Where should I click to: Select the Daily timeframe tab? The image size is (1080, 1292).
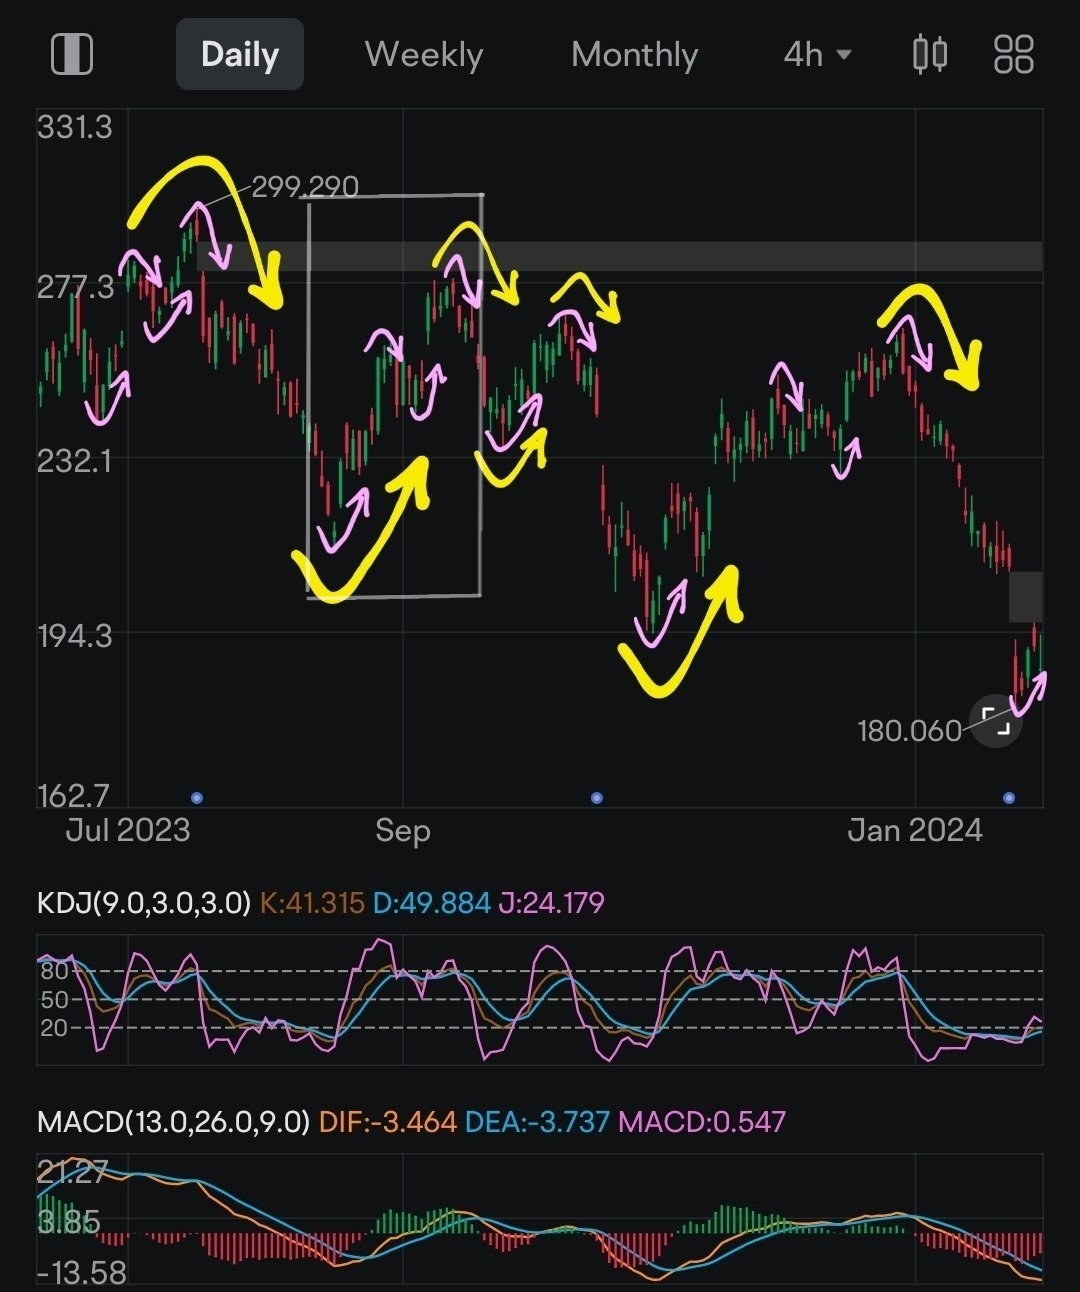(x=240, y=54)
